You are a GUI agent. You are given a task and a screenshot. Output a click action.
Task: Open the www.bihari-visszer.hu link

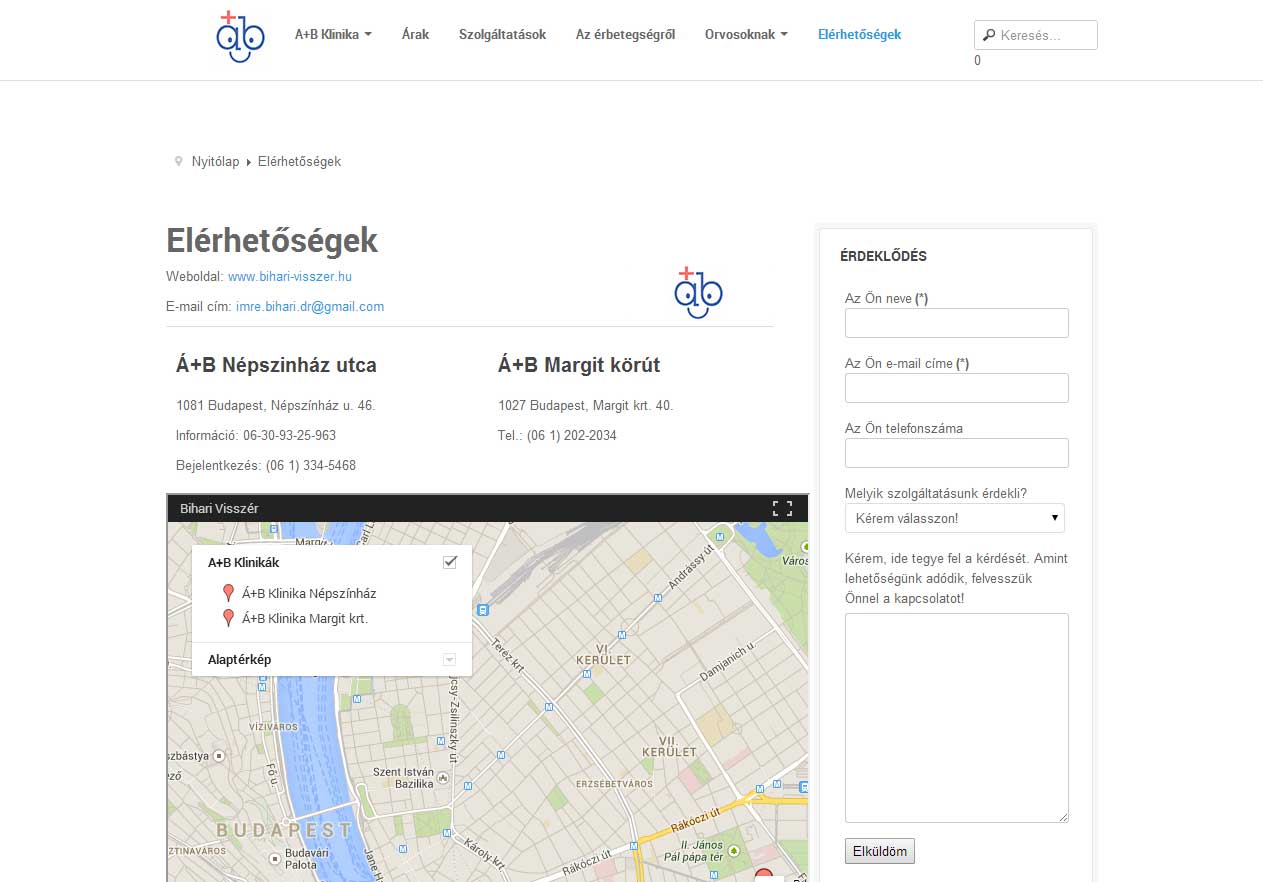pyautogui.click(x=289, y=276)
